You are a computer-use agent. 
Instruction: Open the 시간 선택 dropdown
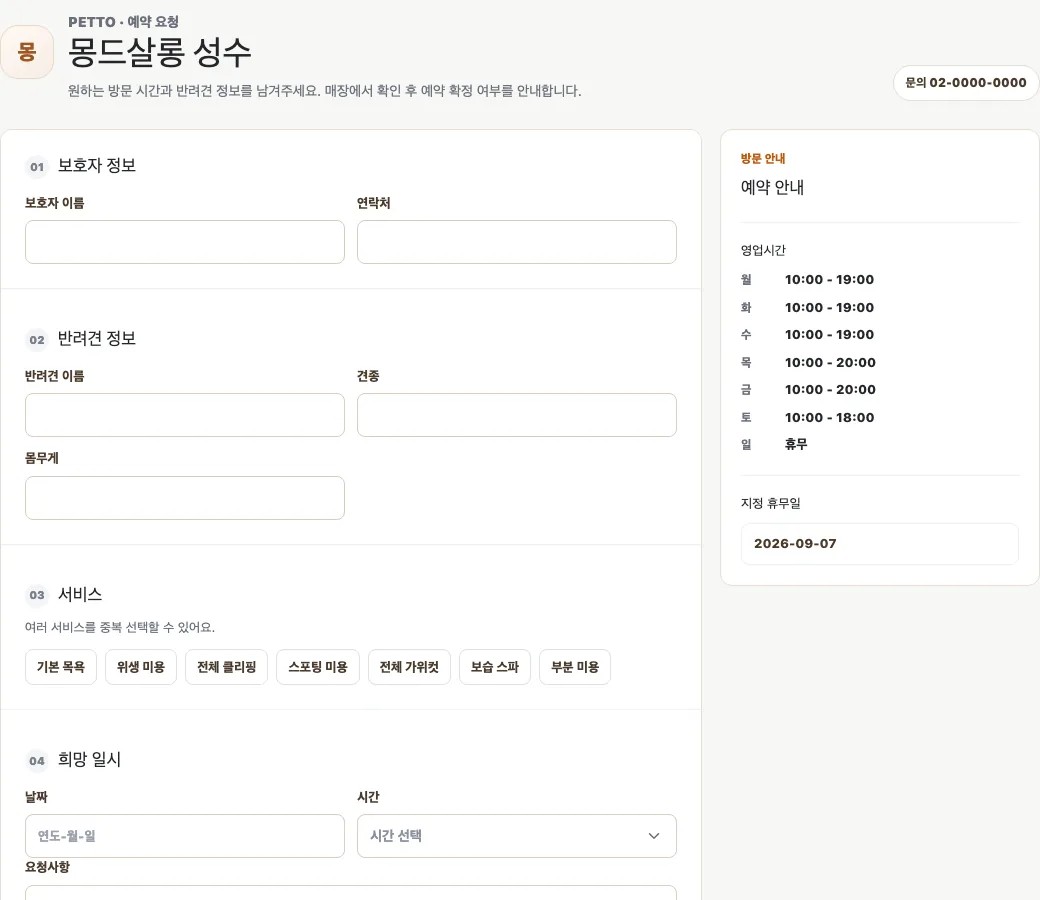tap(517, 836)
